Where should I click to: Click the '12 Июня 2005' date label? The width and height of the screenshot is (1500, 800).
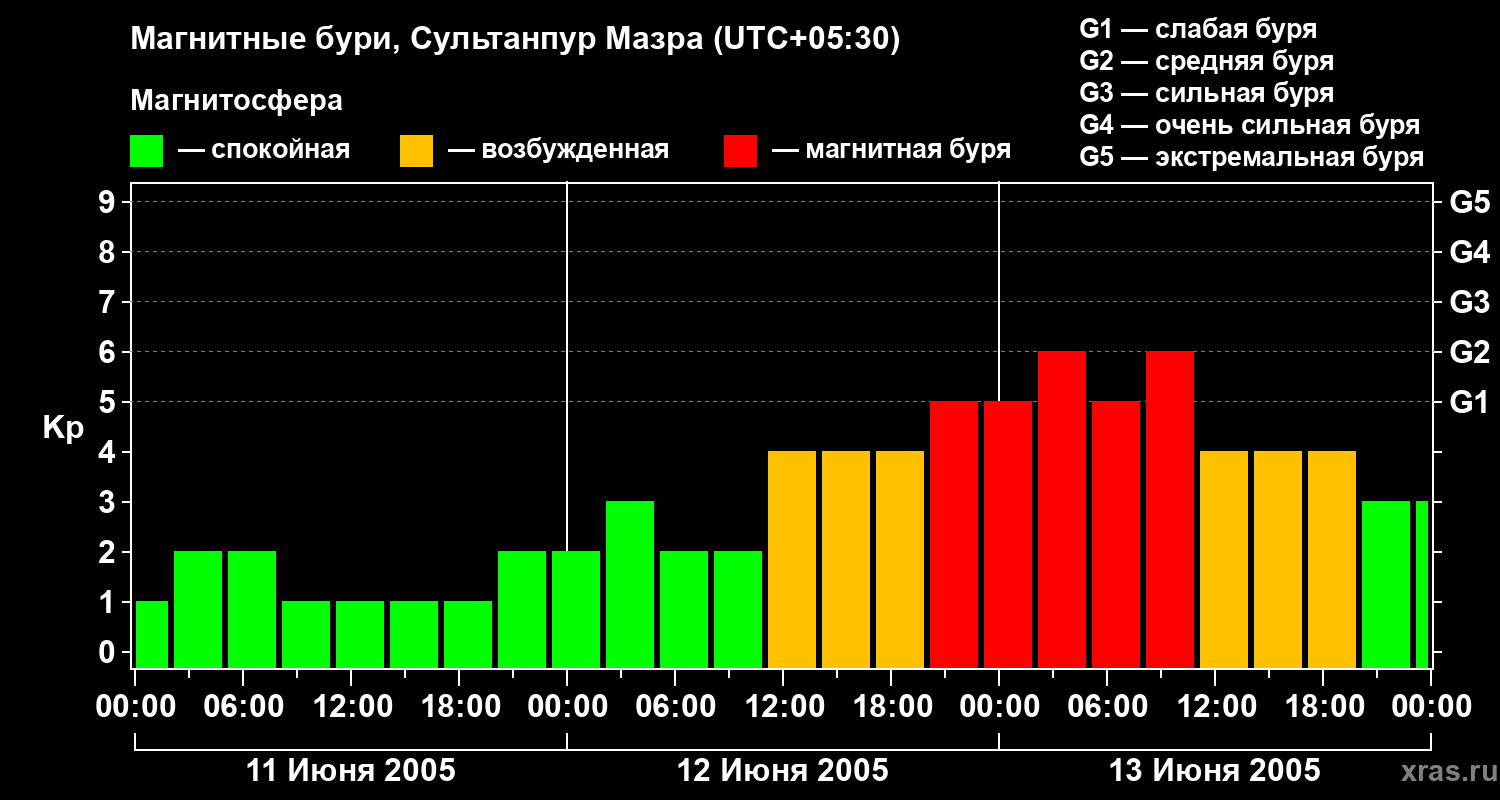coord(783,771)
